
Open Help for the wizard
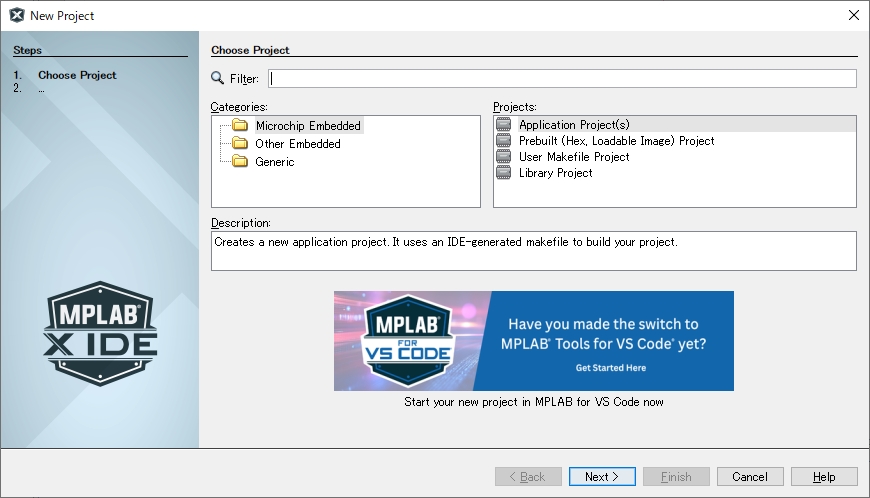824,477
